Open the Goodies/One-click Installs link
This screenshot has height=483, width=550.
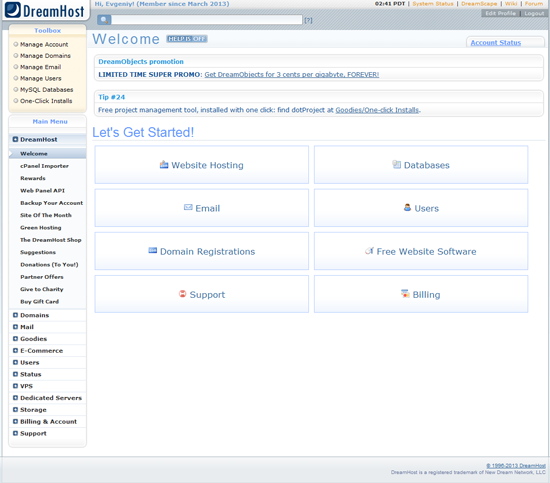coord(377,110)
